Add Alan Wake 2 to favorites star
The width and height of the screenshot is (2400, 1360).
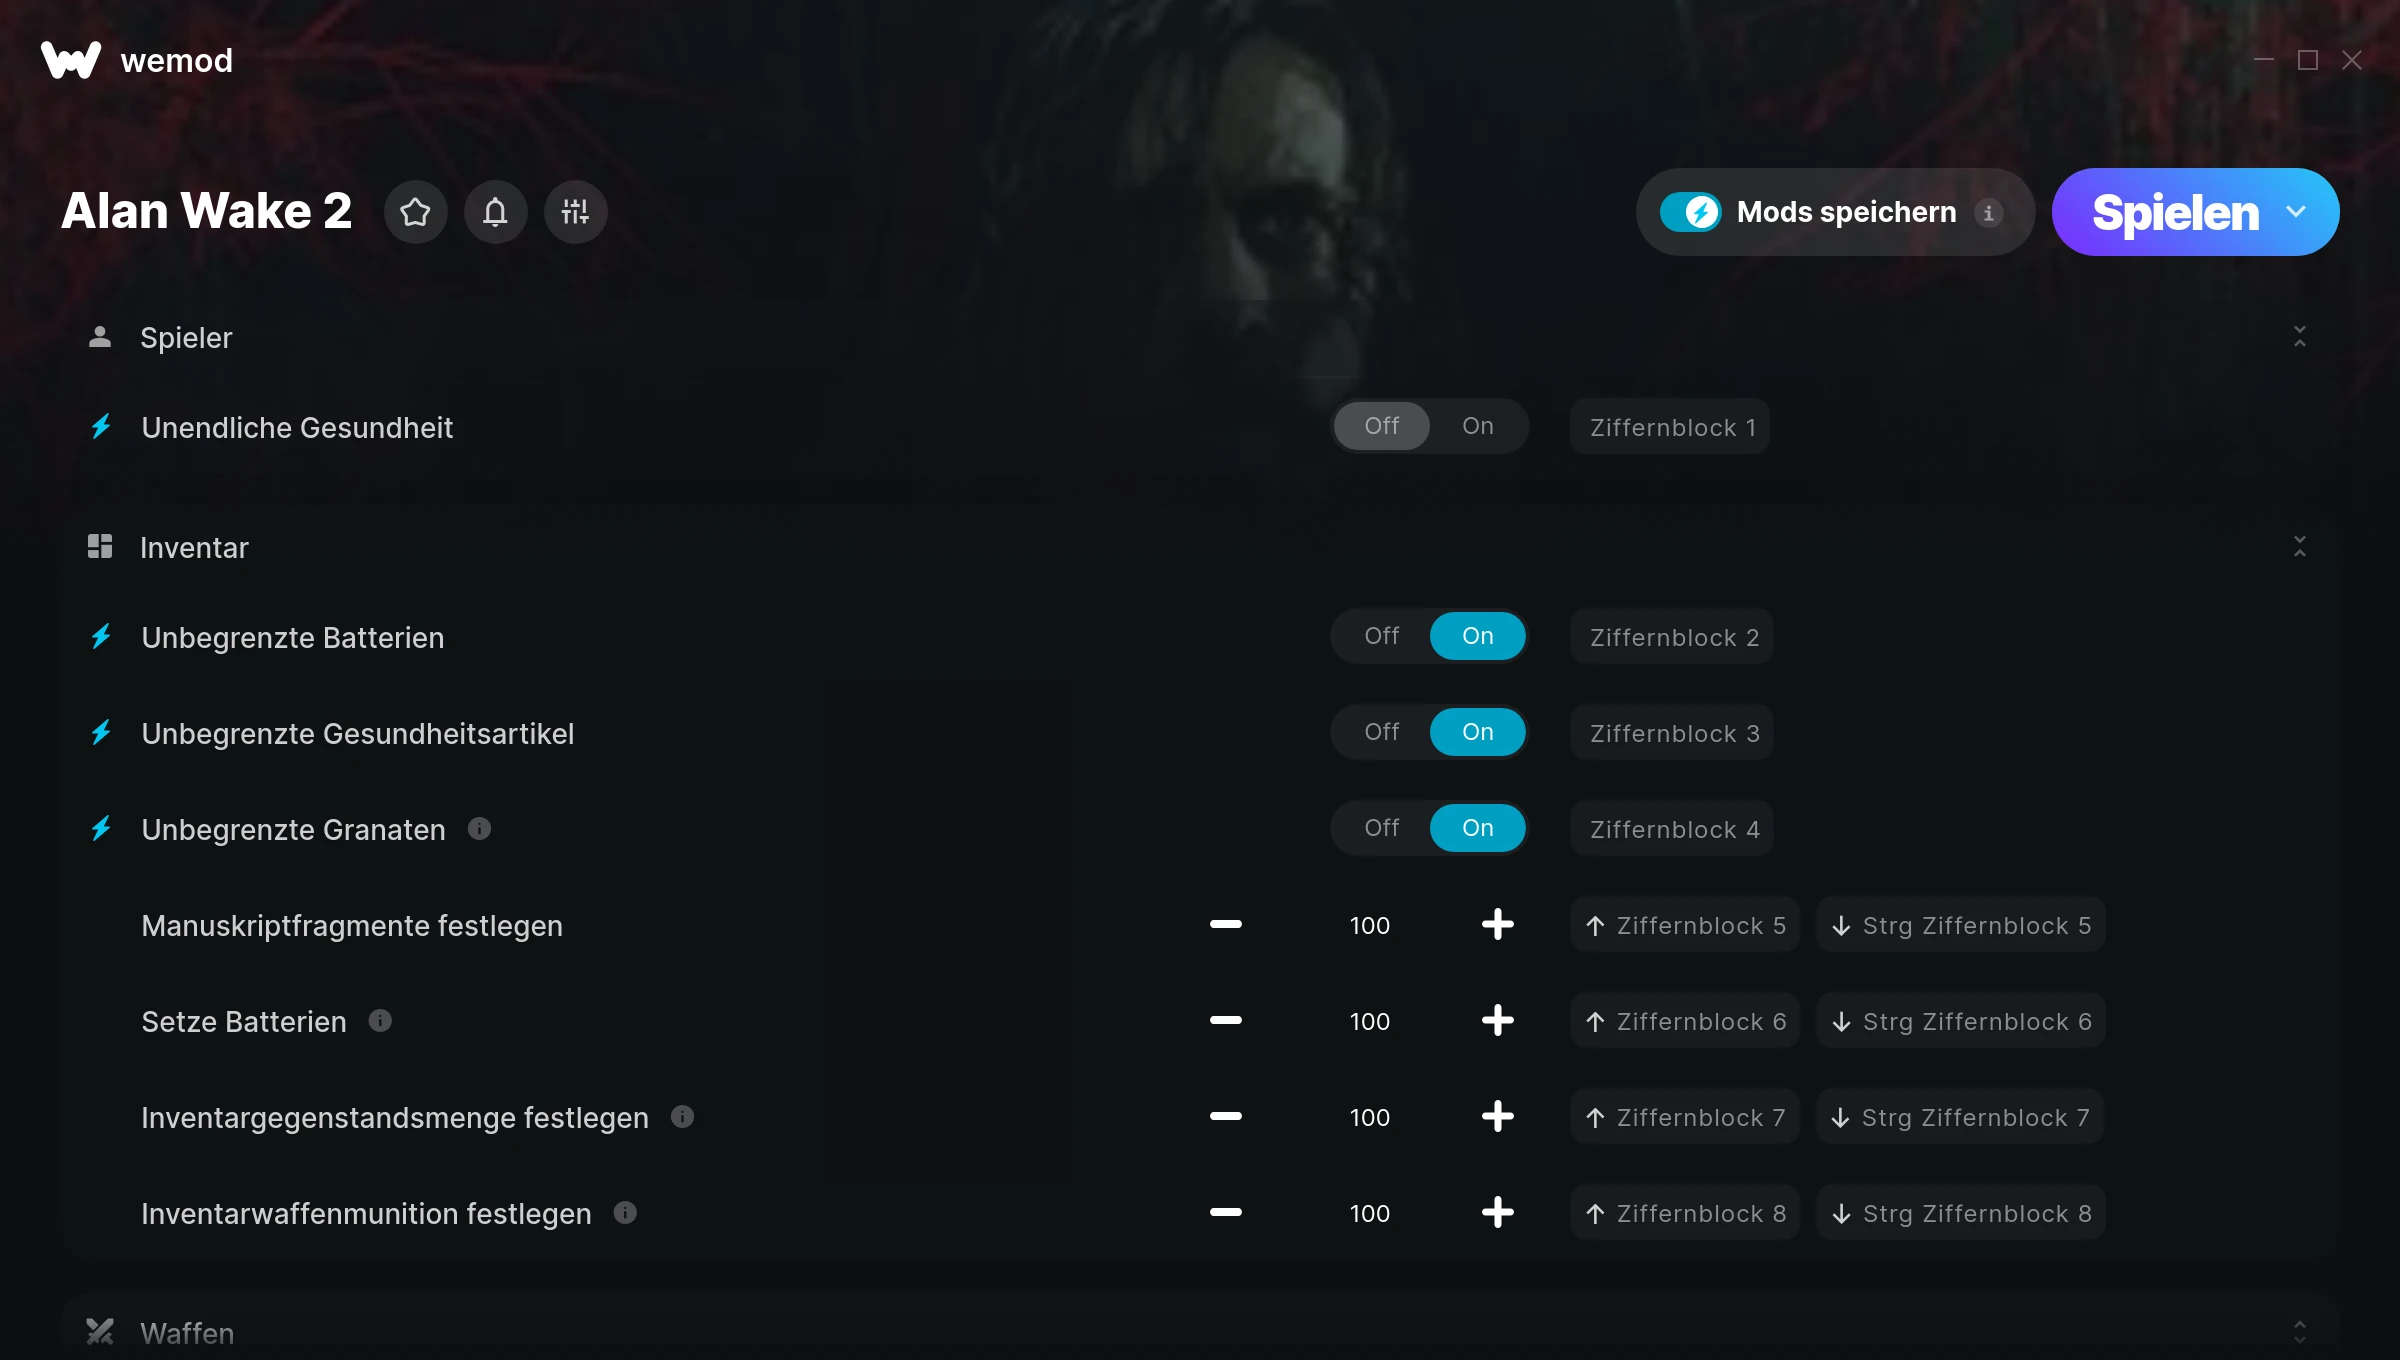coord(415,212)
